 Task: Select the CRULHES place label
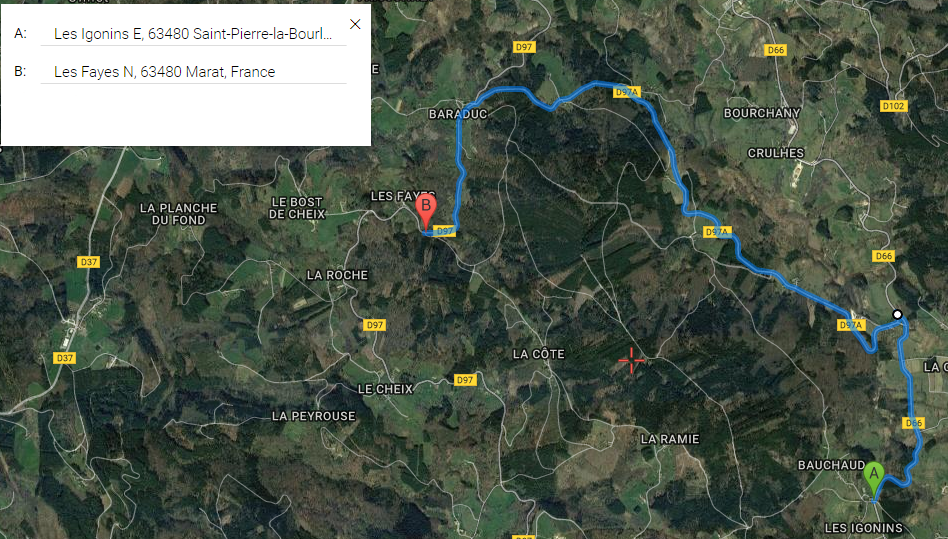776,153
